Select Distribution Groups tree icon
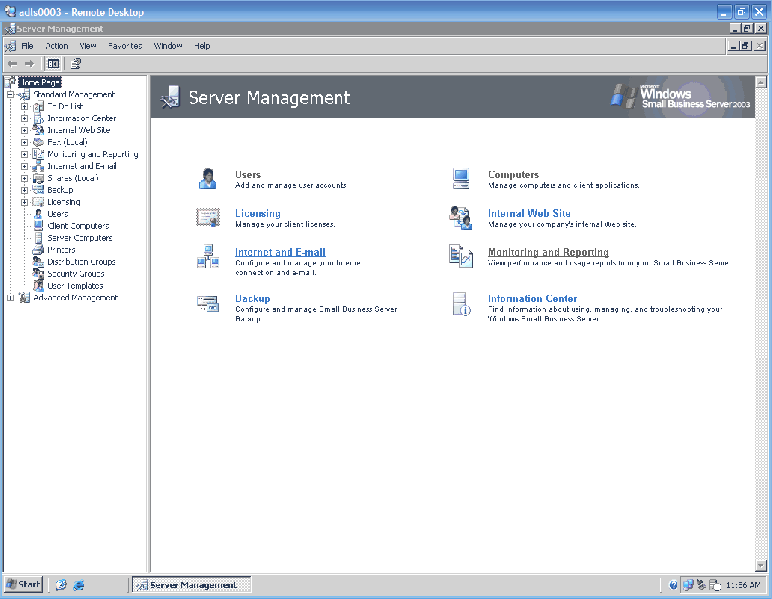Screen dimensions: 772x599 click(x=38, y=262)
